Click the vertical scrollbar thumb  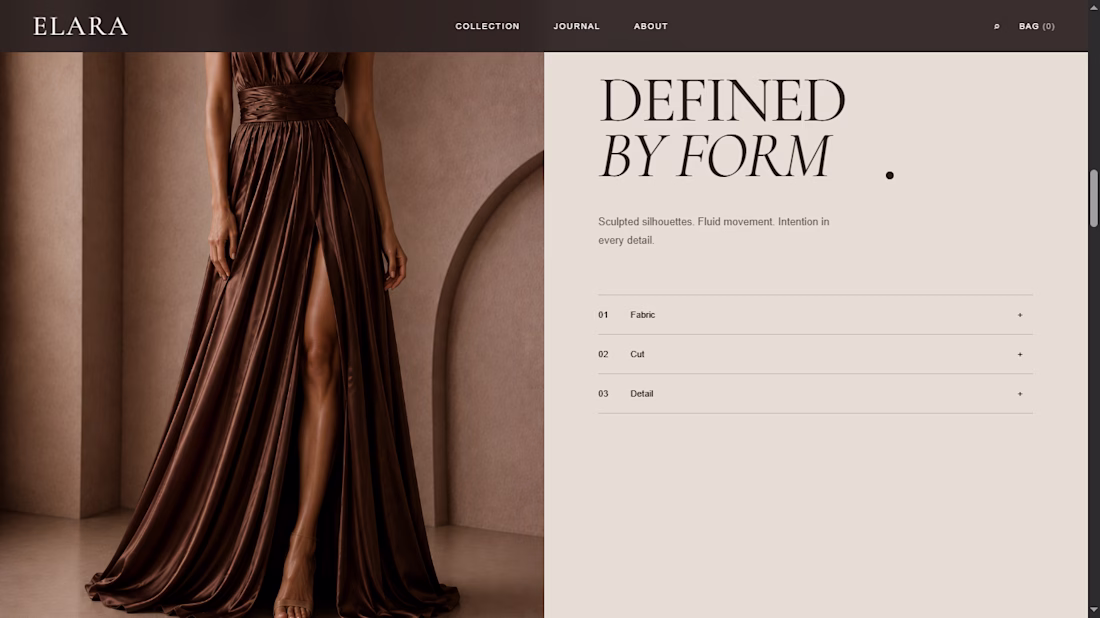(1094, 198)
